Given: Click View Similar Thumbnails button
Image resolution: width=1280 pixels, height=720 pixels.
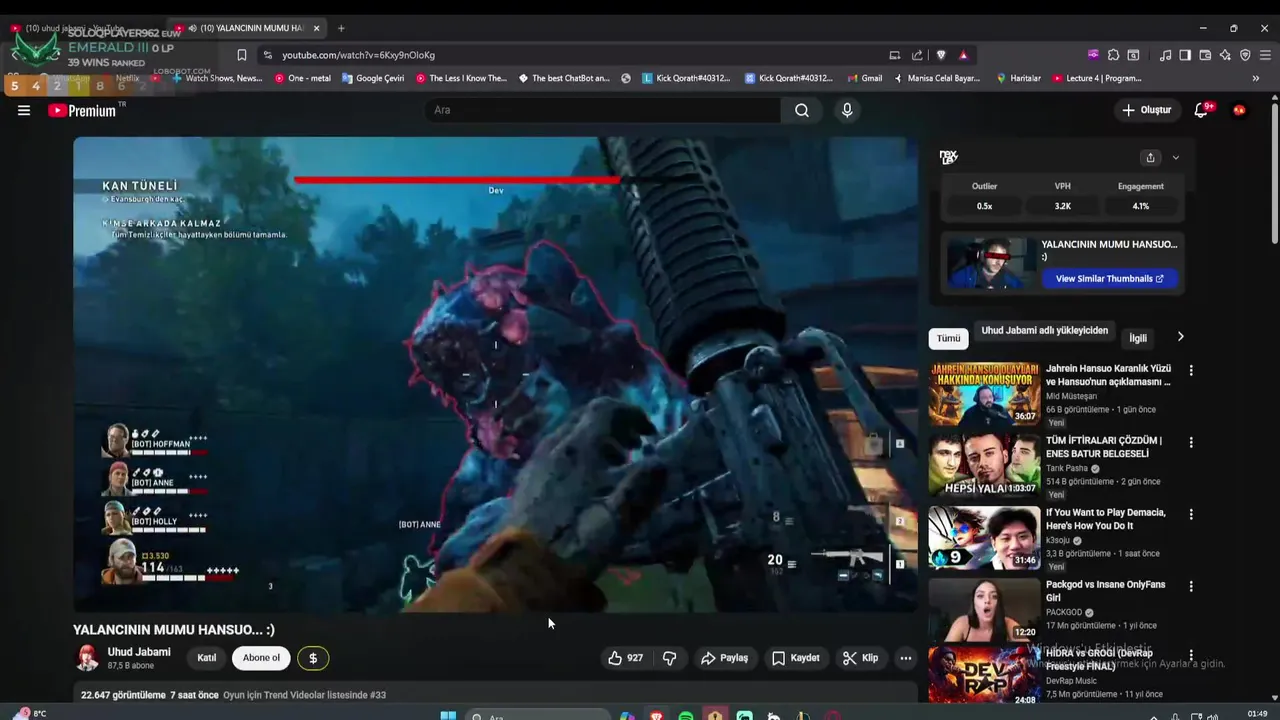Looking at the screenshot, I should 1109,279.
